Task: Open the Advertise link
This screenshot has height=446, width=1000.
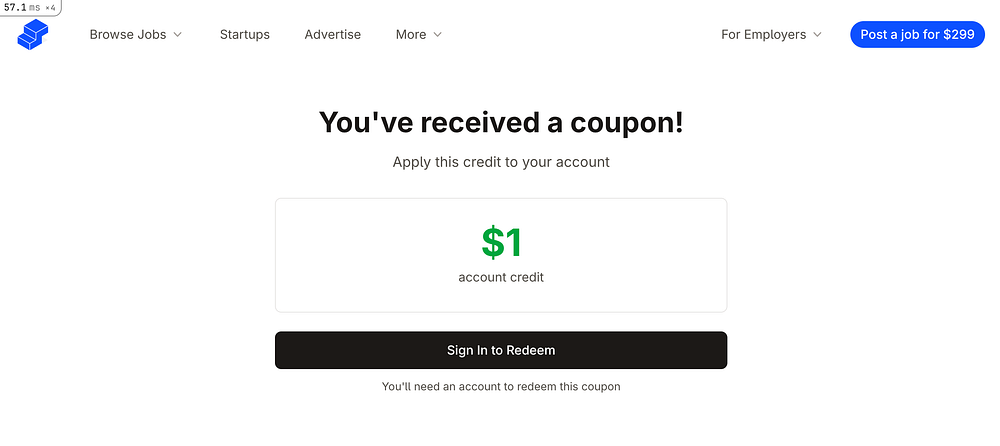Action: pyautogui.click(x=333, y=34)
